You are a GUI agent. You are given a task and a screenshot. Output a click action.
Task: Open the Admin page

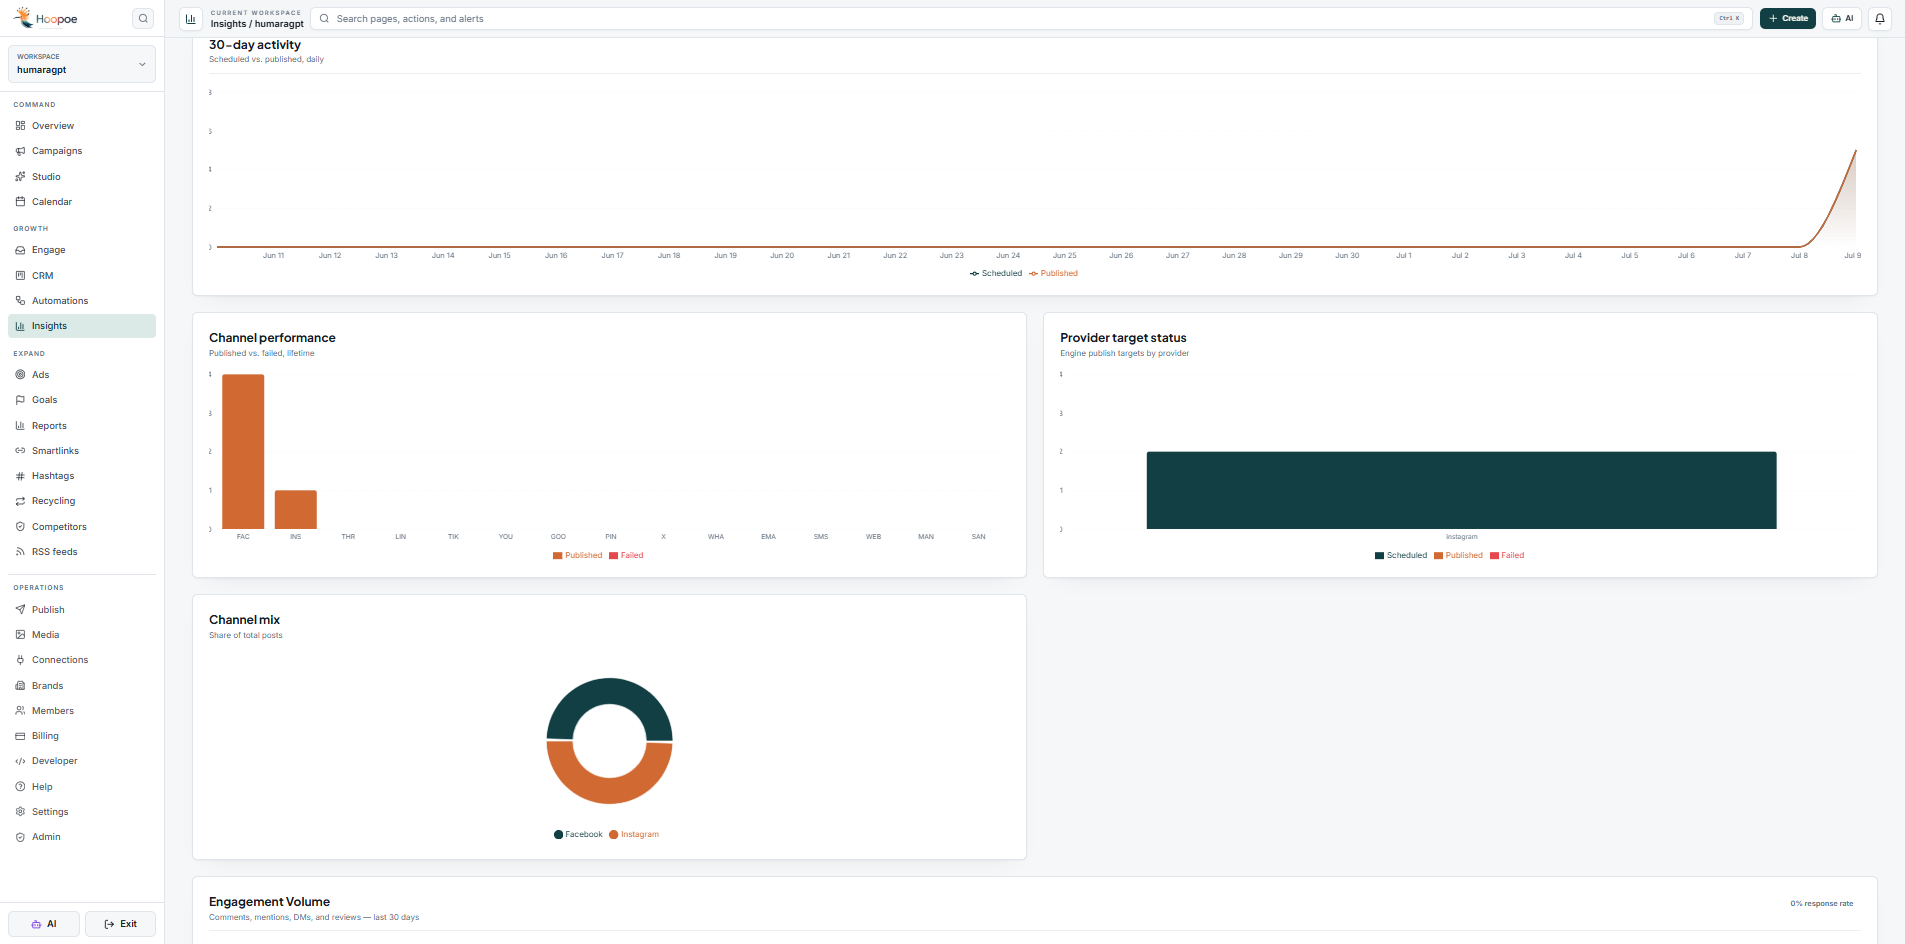click(82, 837)
